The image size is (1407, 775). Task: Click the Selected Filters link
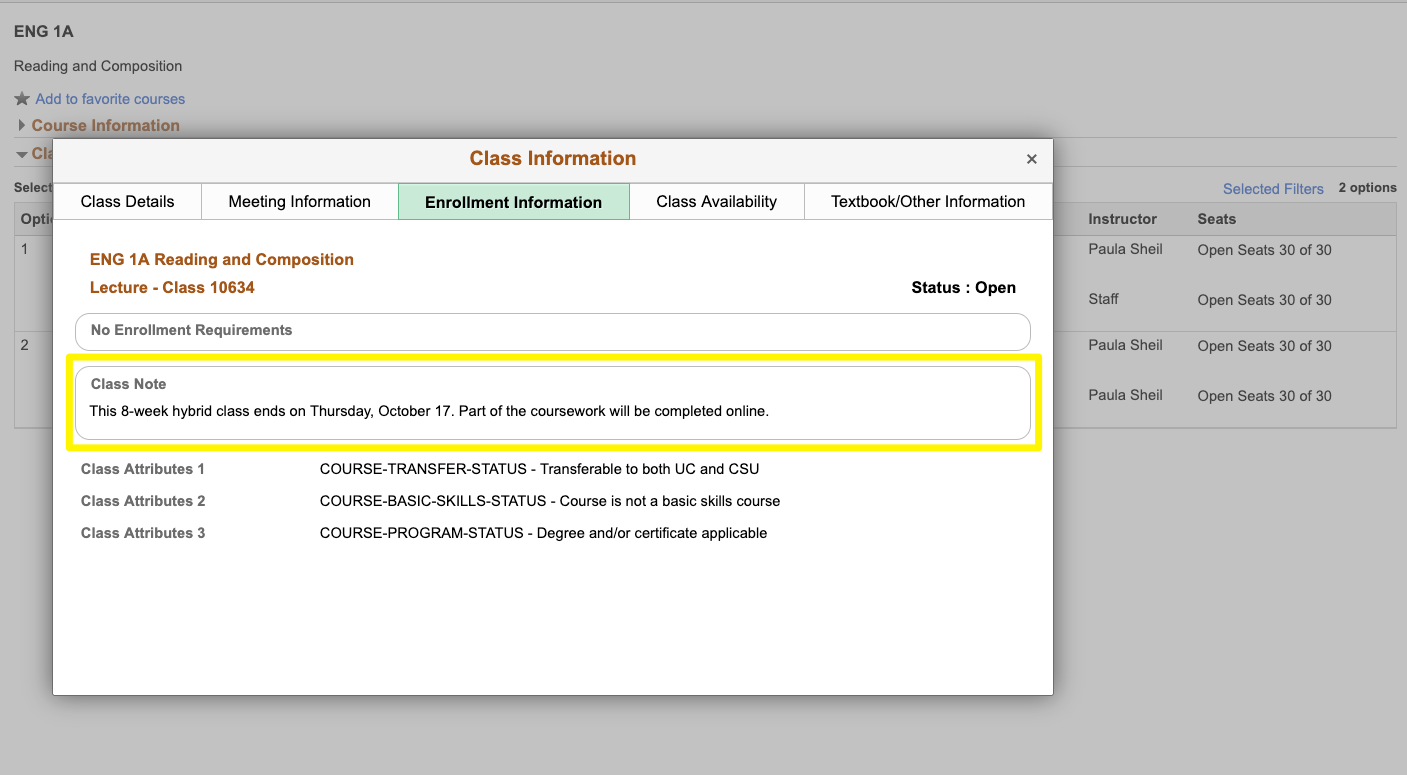pyautogui.click(x=1272, y=189)
